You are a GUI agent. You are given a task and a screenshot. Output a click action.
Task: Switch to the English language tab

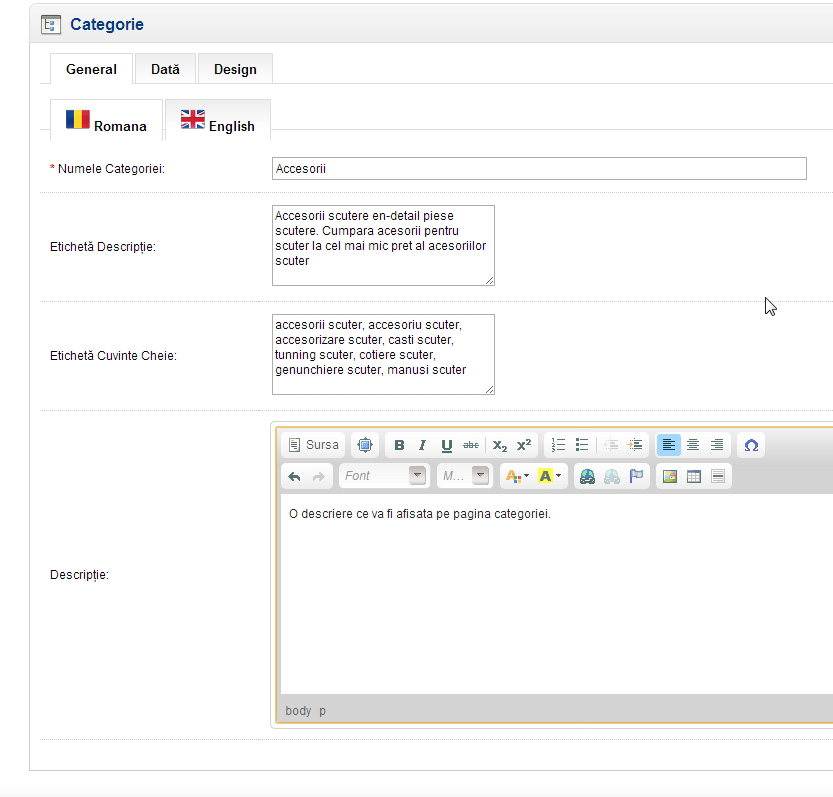[218, 122]
